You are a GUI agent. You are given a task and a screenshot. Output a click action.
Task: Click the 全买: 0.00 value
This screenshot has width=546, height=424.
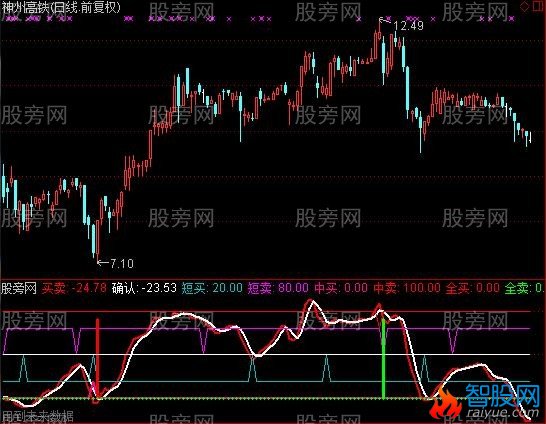[473, 288]
